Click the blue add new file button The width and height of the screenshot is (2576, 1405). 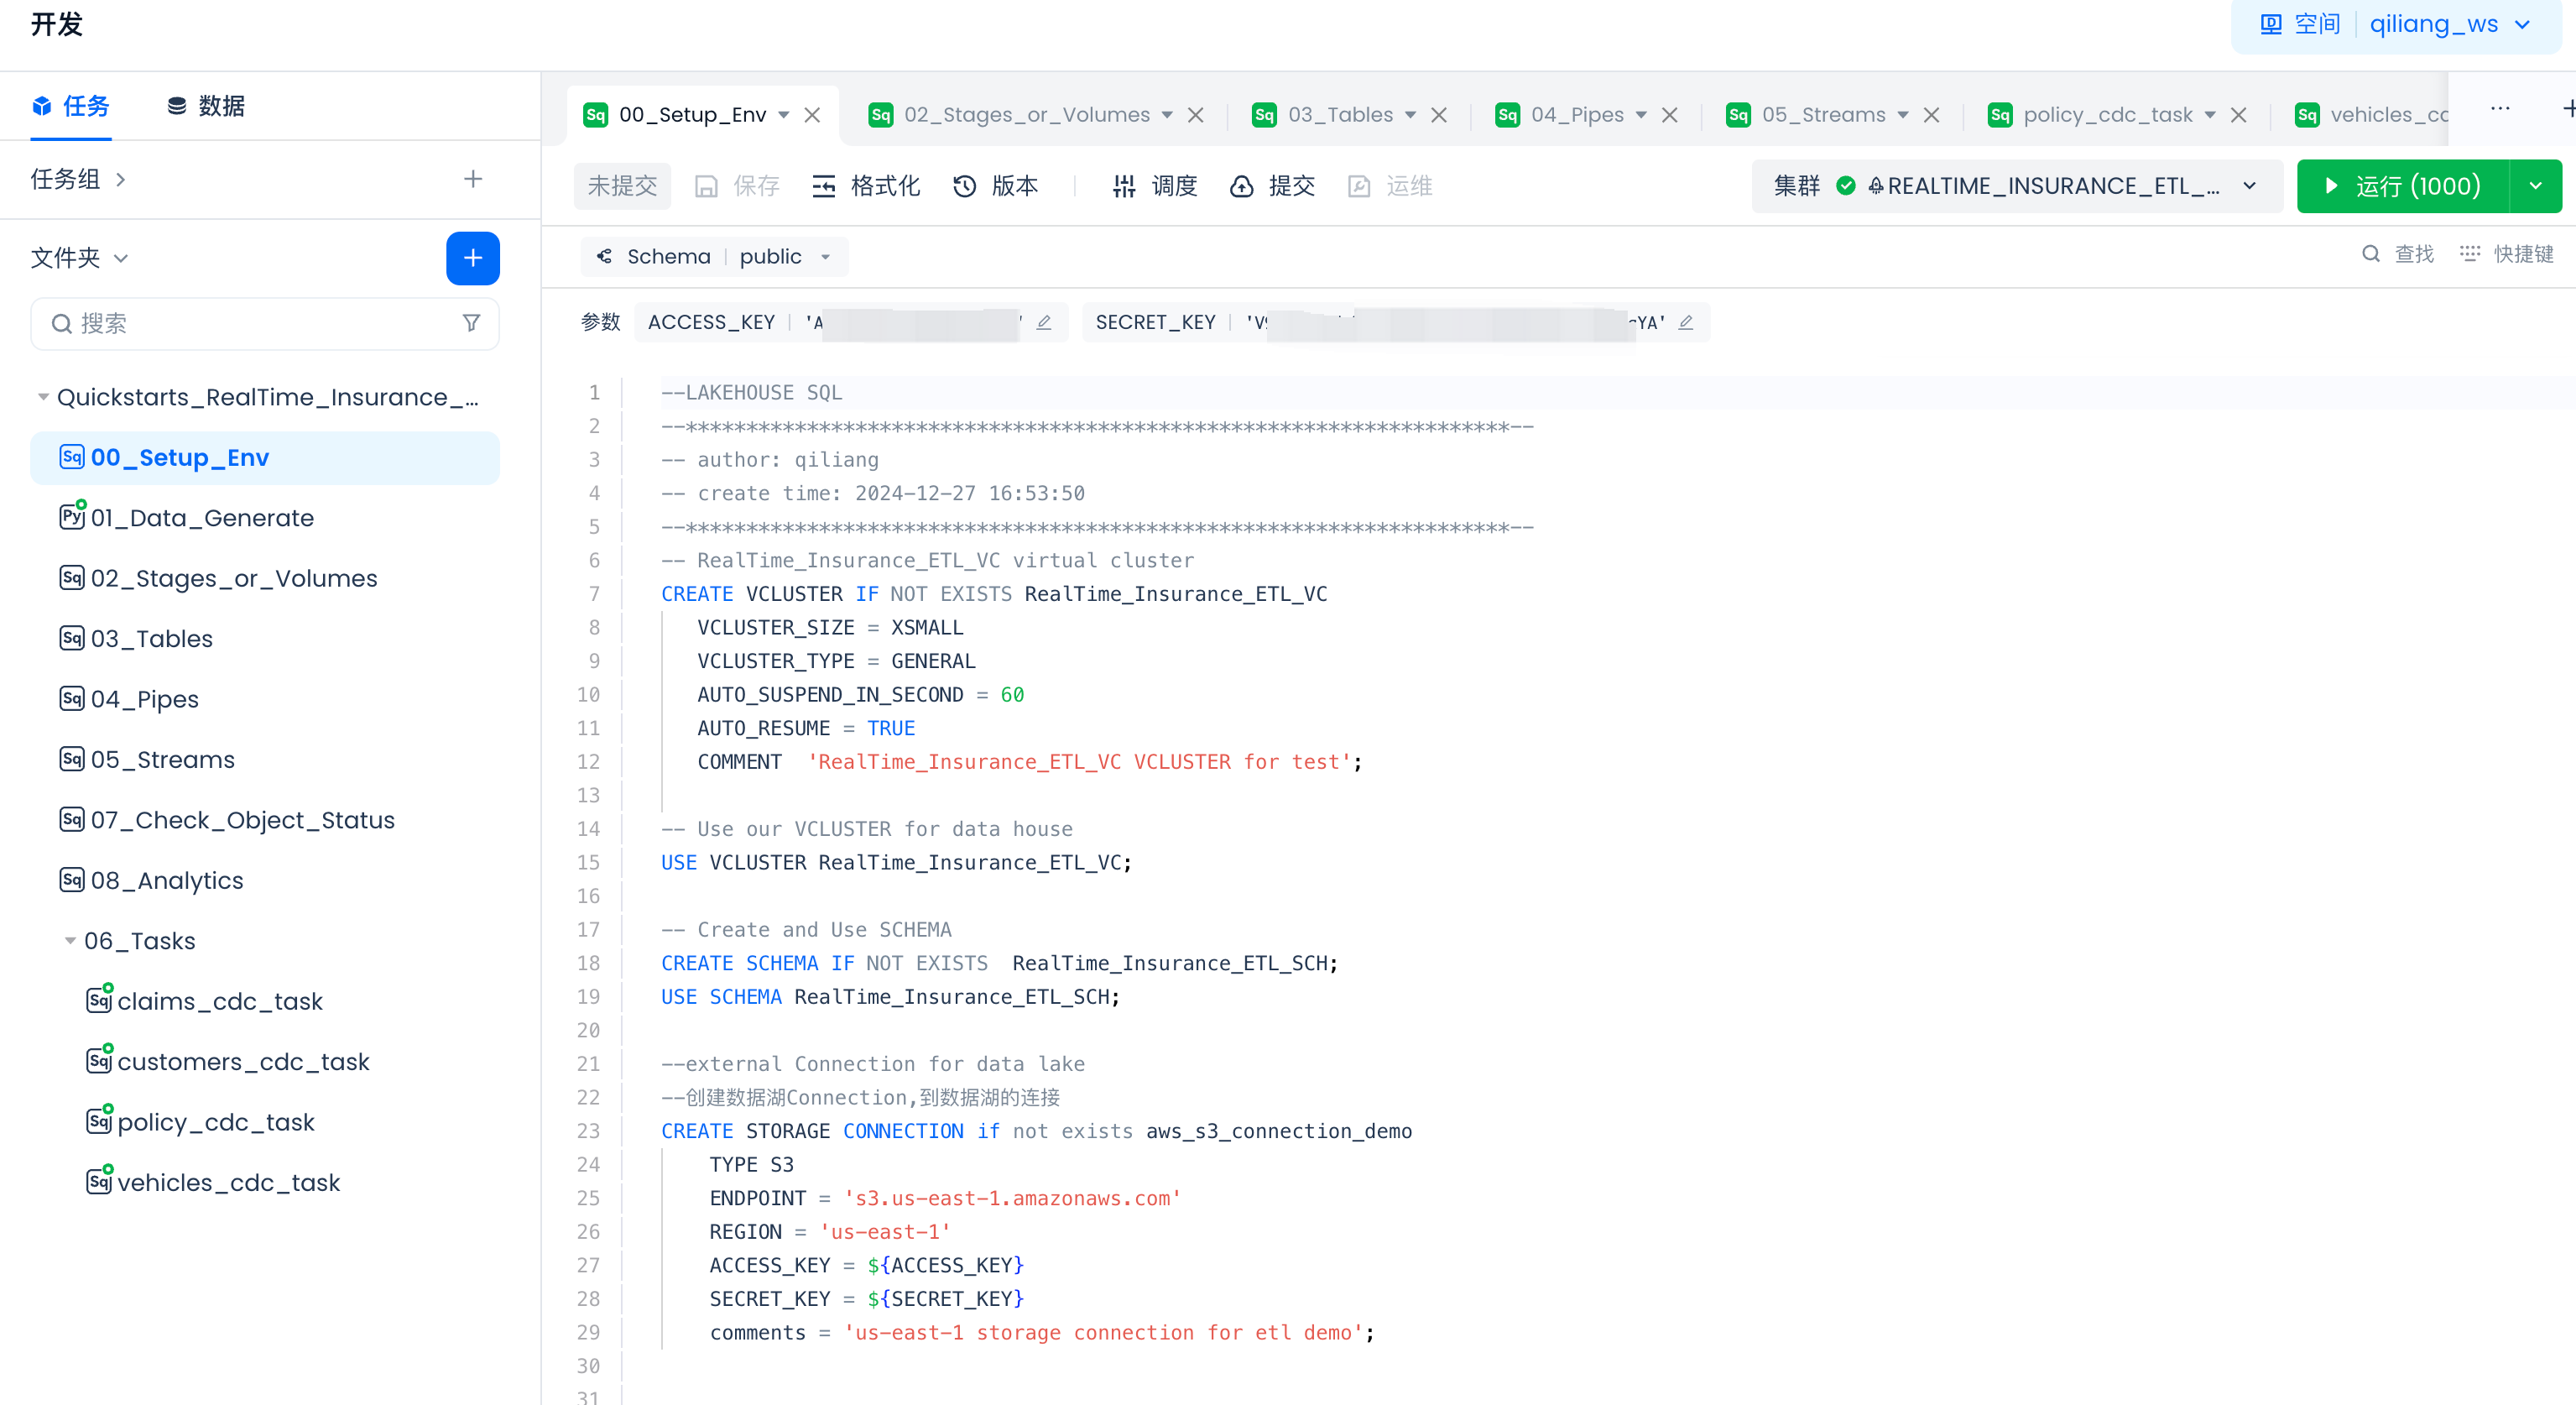472,258
